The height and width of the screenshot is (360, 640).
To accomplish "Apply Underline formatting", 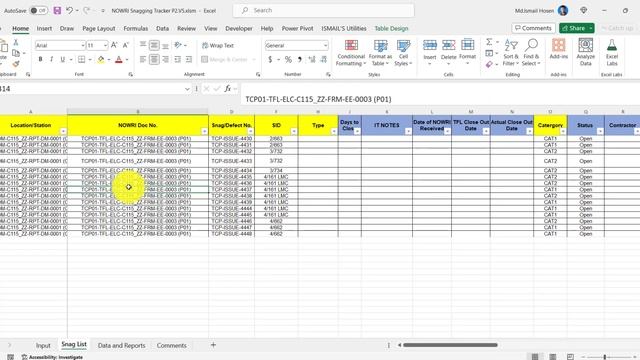I will click(62, 60).
